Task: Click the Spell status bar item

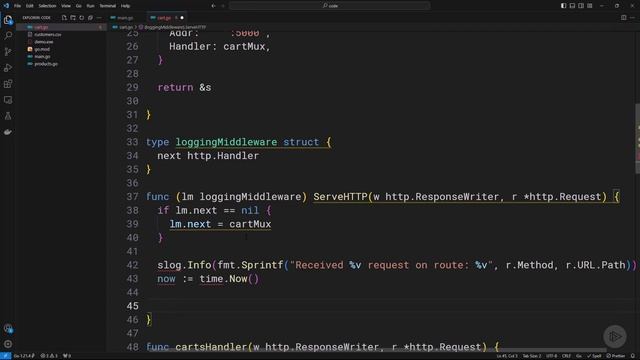Action: click(594, 356)
